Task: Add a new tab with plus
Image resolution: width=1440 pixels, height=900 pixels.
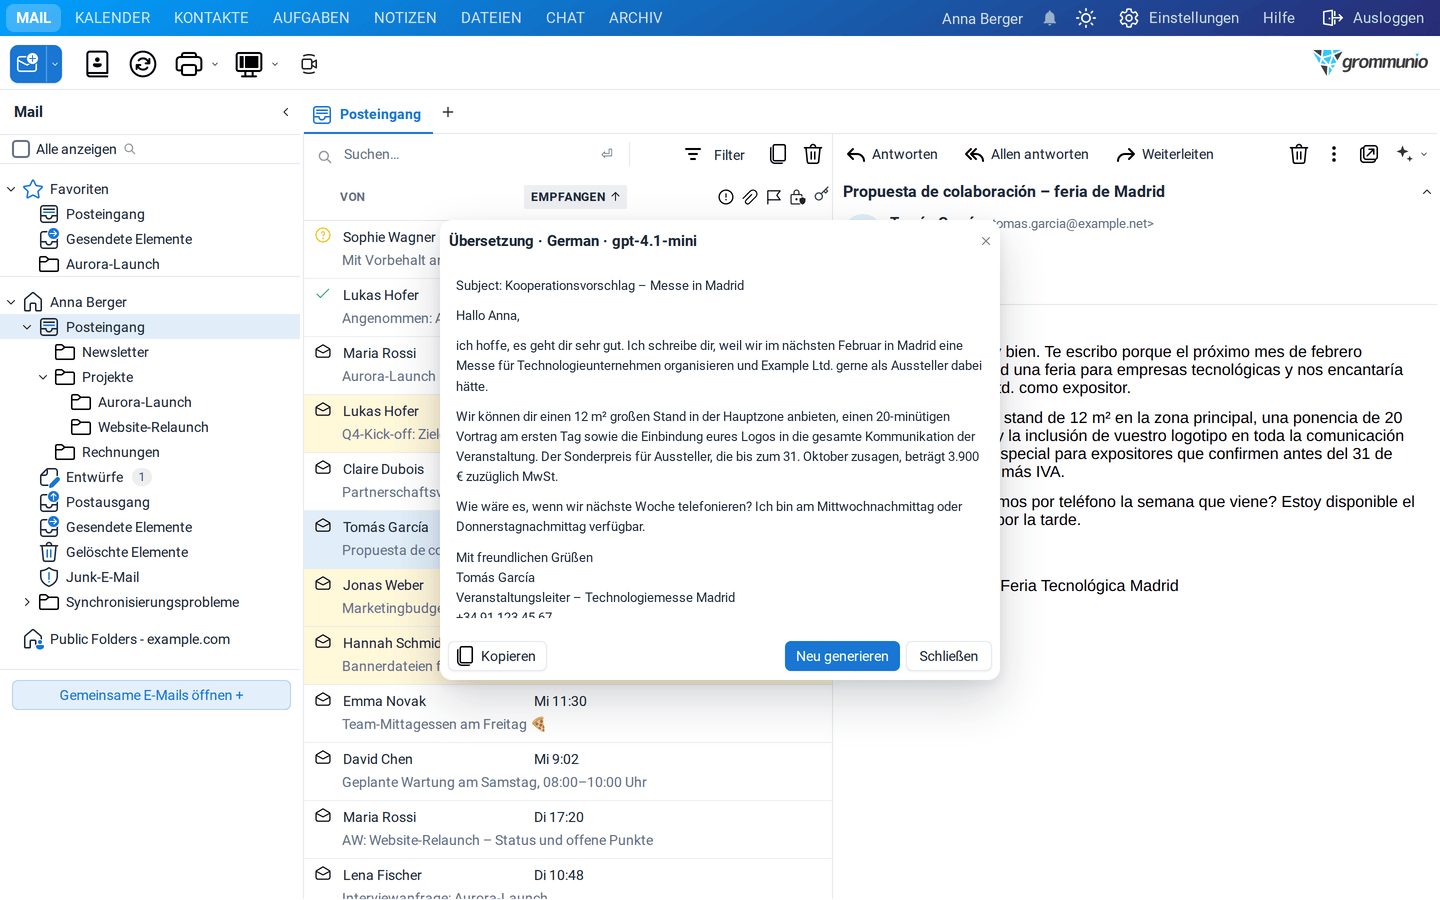Action: point(448,112)
